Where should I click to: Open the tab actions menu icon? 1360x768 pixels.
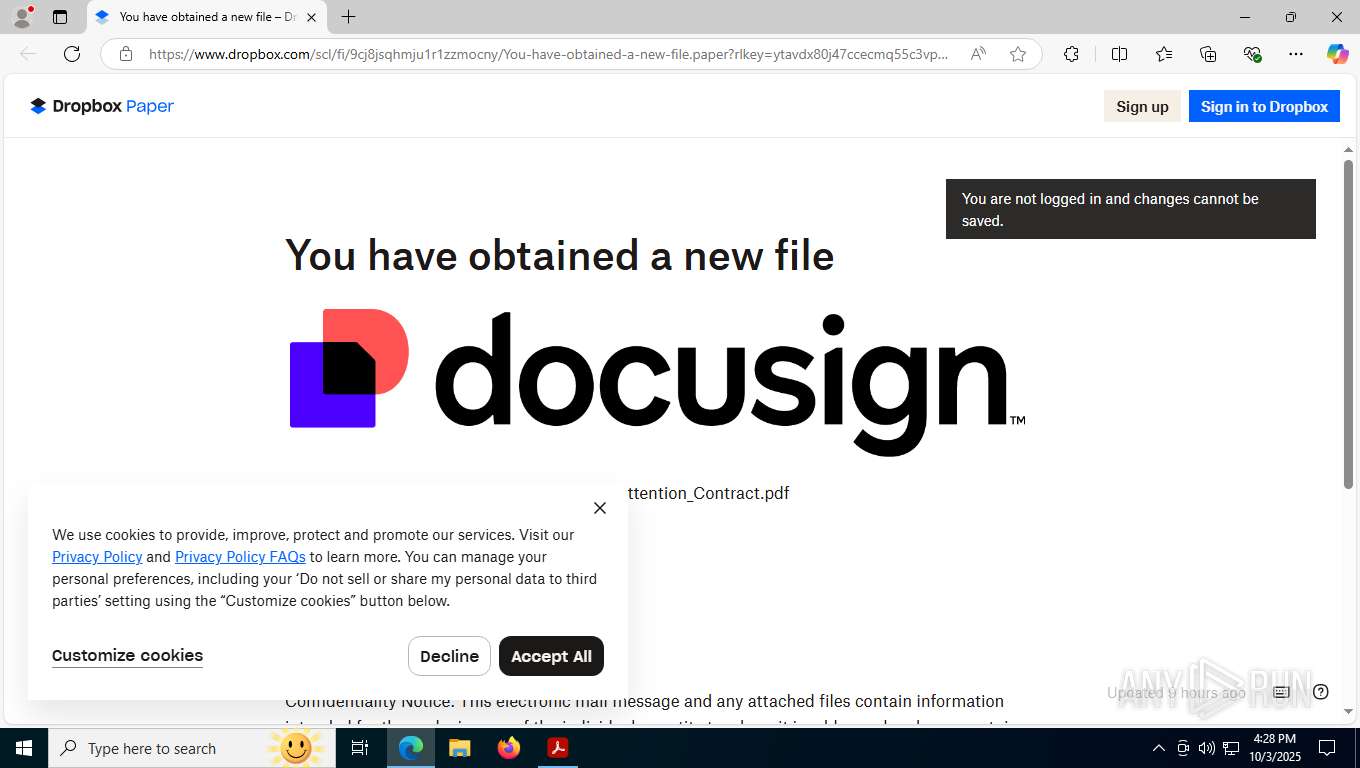tap(60, 17)
